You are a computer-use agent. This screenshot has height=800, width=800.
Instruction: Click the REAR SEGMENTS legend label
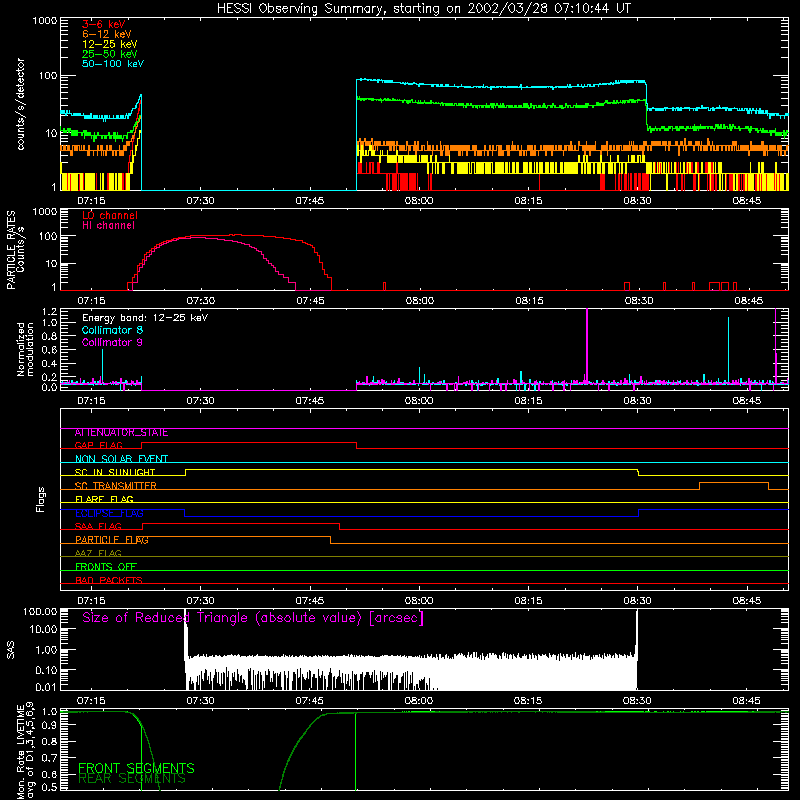coord(132,779)
